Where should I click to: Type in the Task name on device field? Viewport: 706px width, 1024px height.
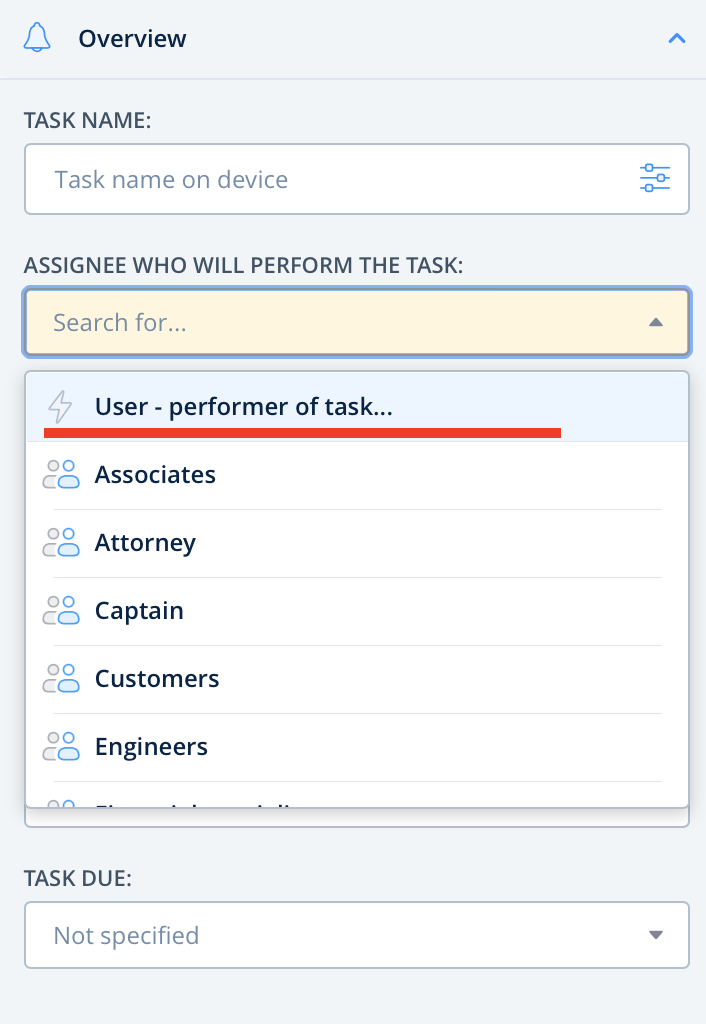coord(320,180)
